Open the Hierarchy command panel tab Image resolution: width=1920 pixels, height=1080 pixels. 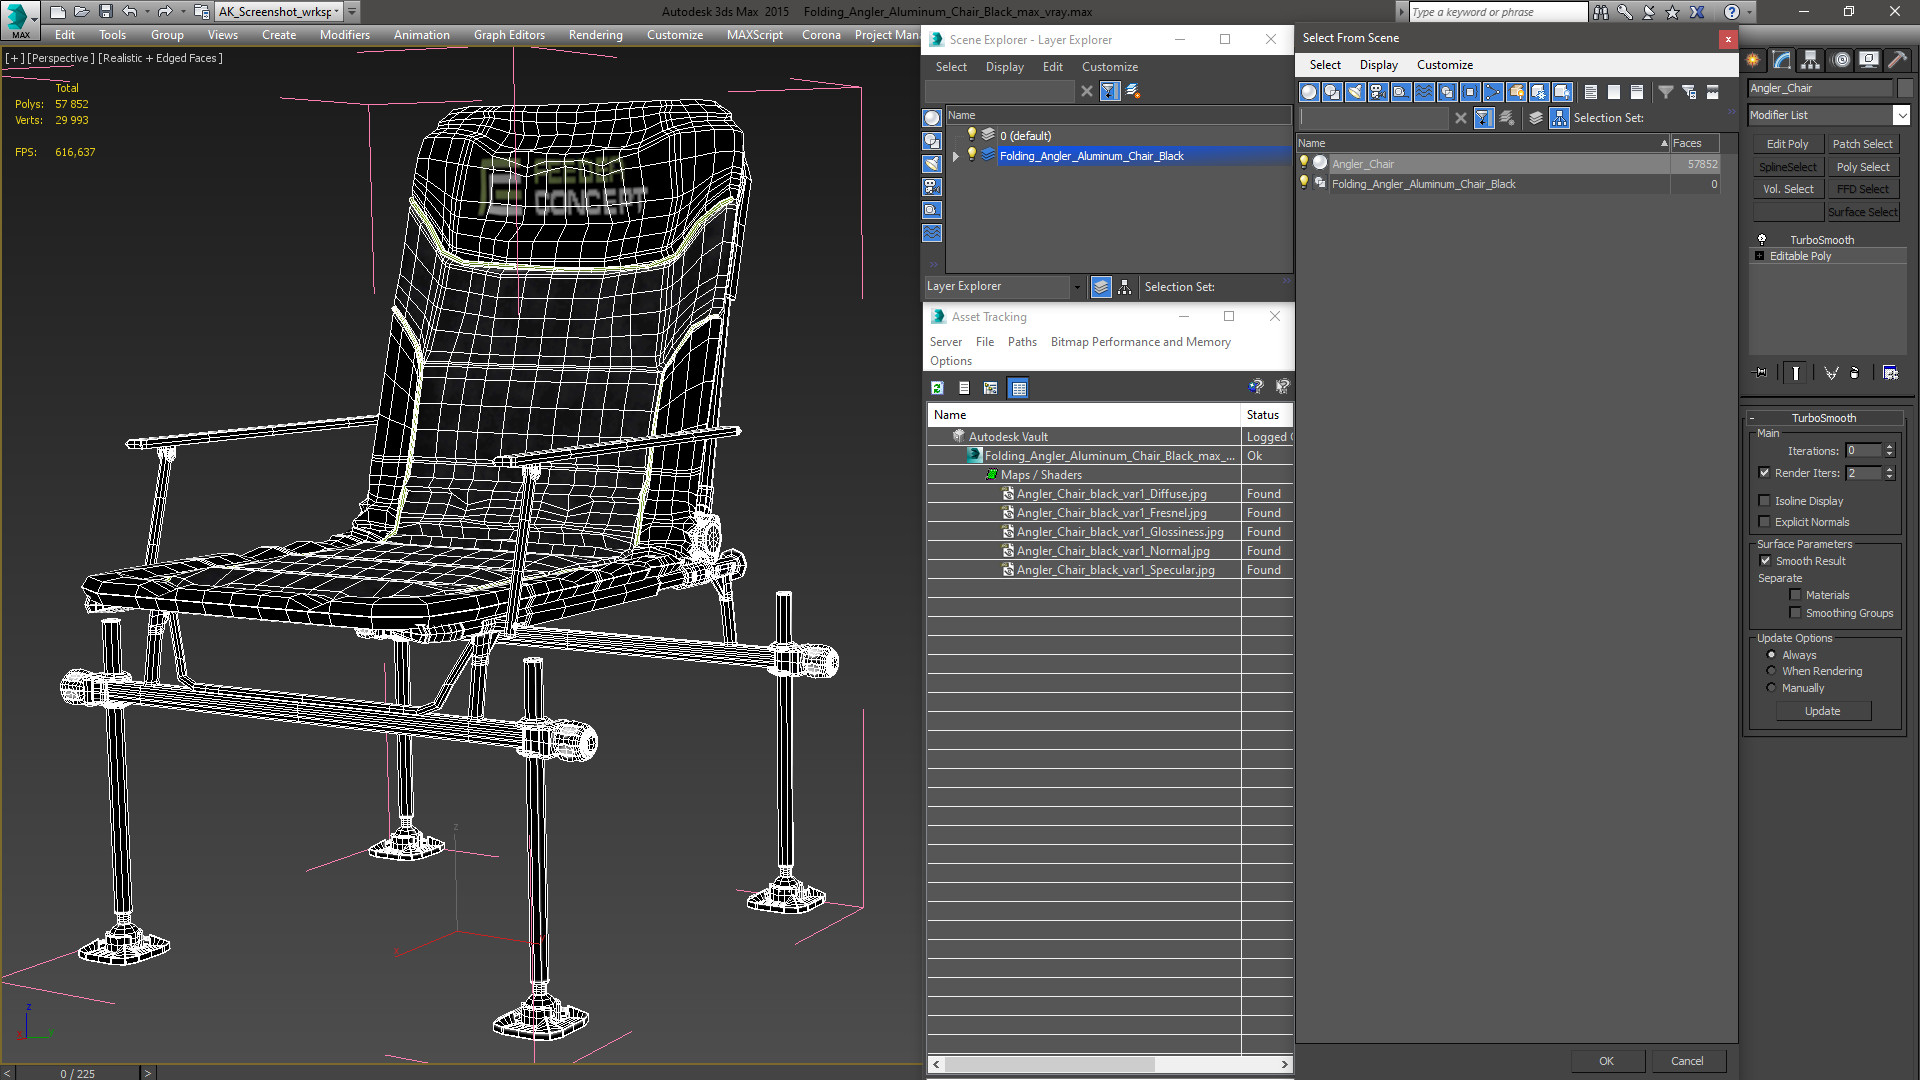[x=1810, y=60]
